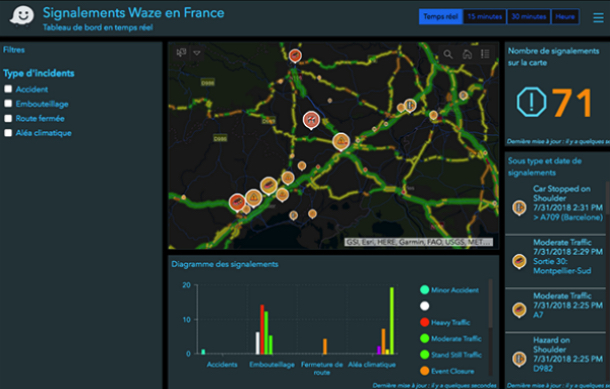Click the map attribution GSI, Esri, HERE text
610x389 pixels.
pyautogui.click(x=419, y=242)
